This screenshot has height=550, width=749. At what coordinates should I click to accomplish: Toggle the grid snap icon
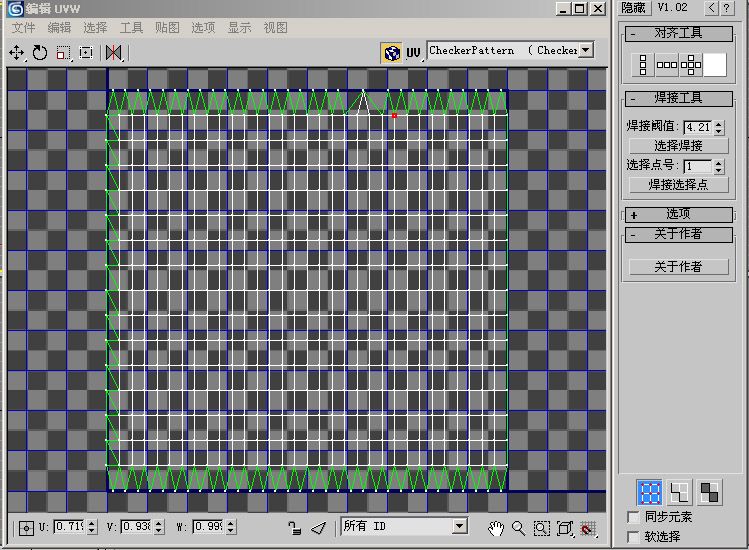[588, 528]
